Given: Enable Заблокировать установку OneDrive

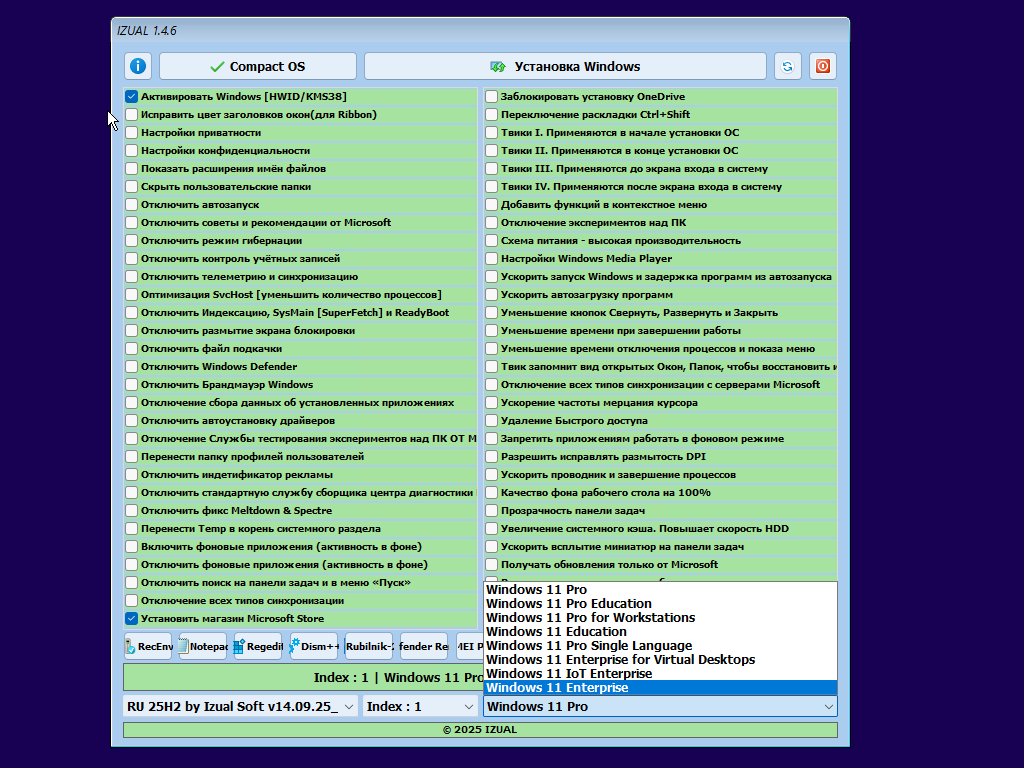Looking at the screenshot, I should [x=492, y=97].
